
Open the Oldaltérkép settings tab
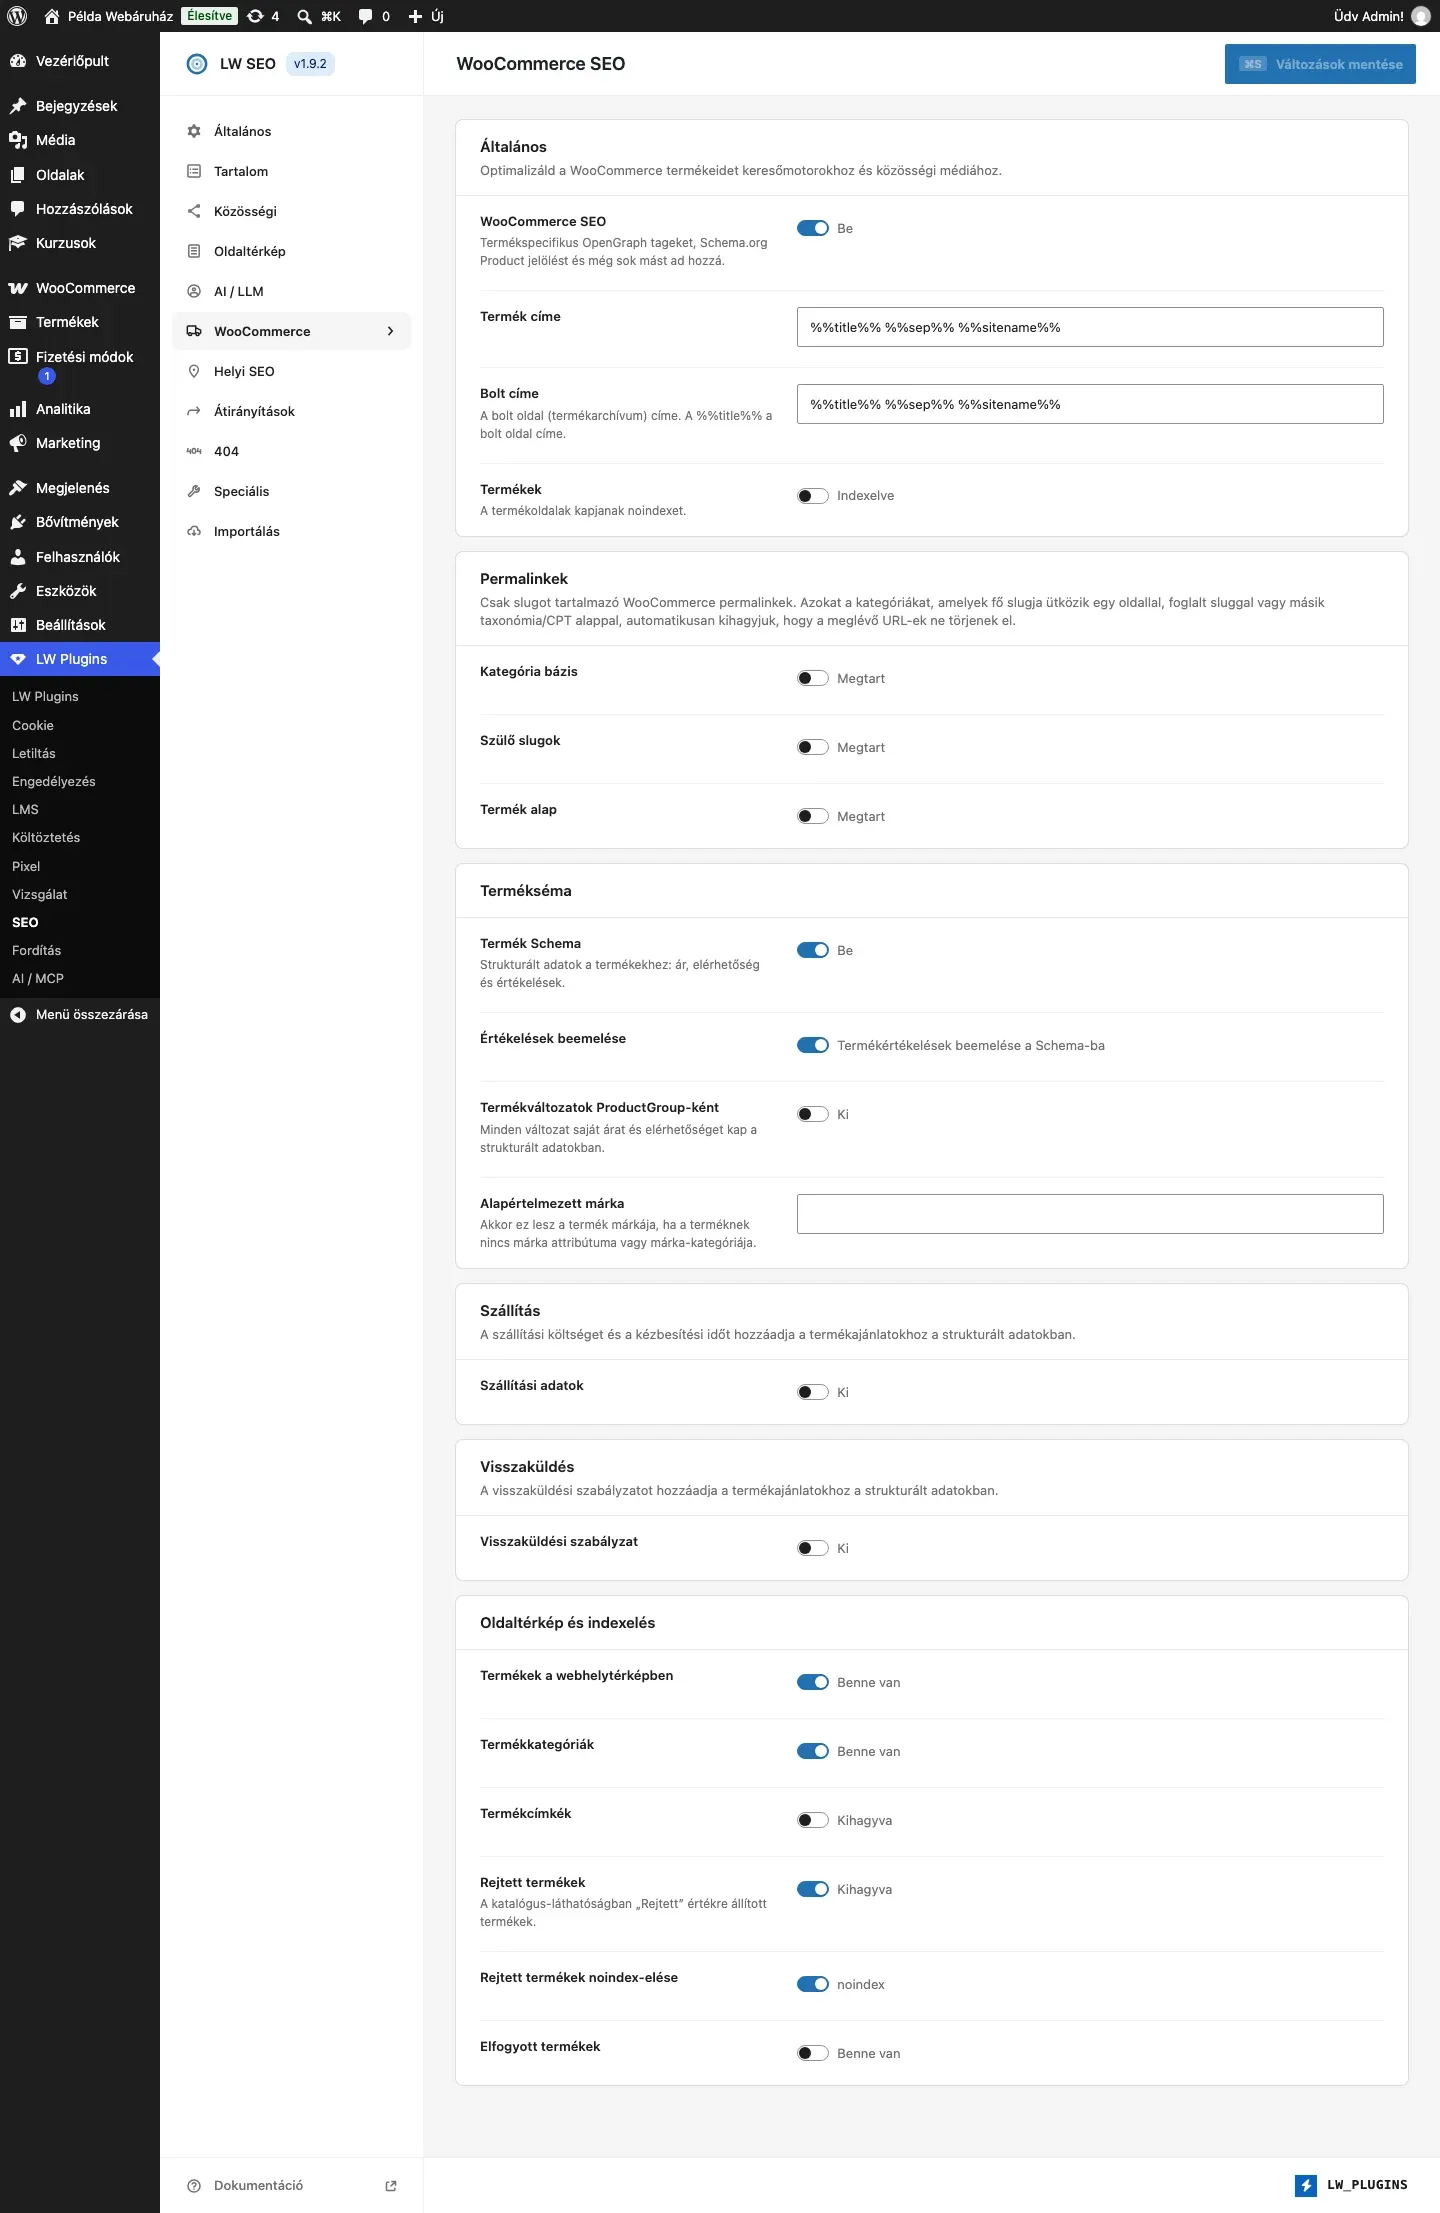pyautogui.click(x=292, y=251)
